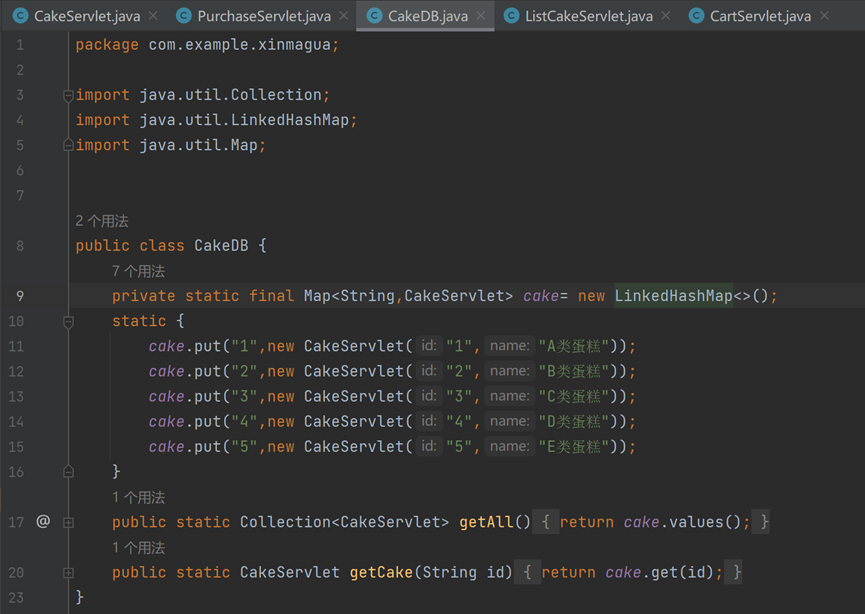The image size is (865, 614).
Task: Show the 2 usages hint above class CakeDB
Action: coord(102,221)
